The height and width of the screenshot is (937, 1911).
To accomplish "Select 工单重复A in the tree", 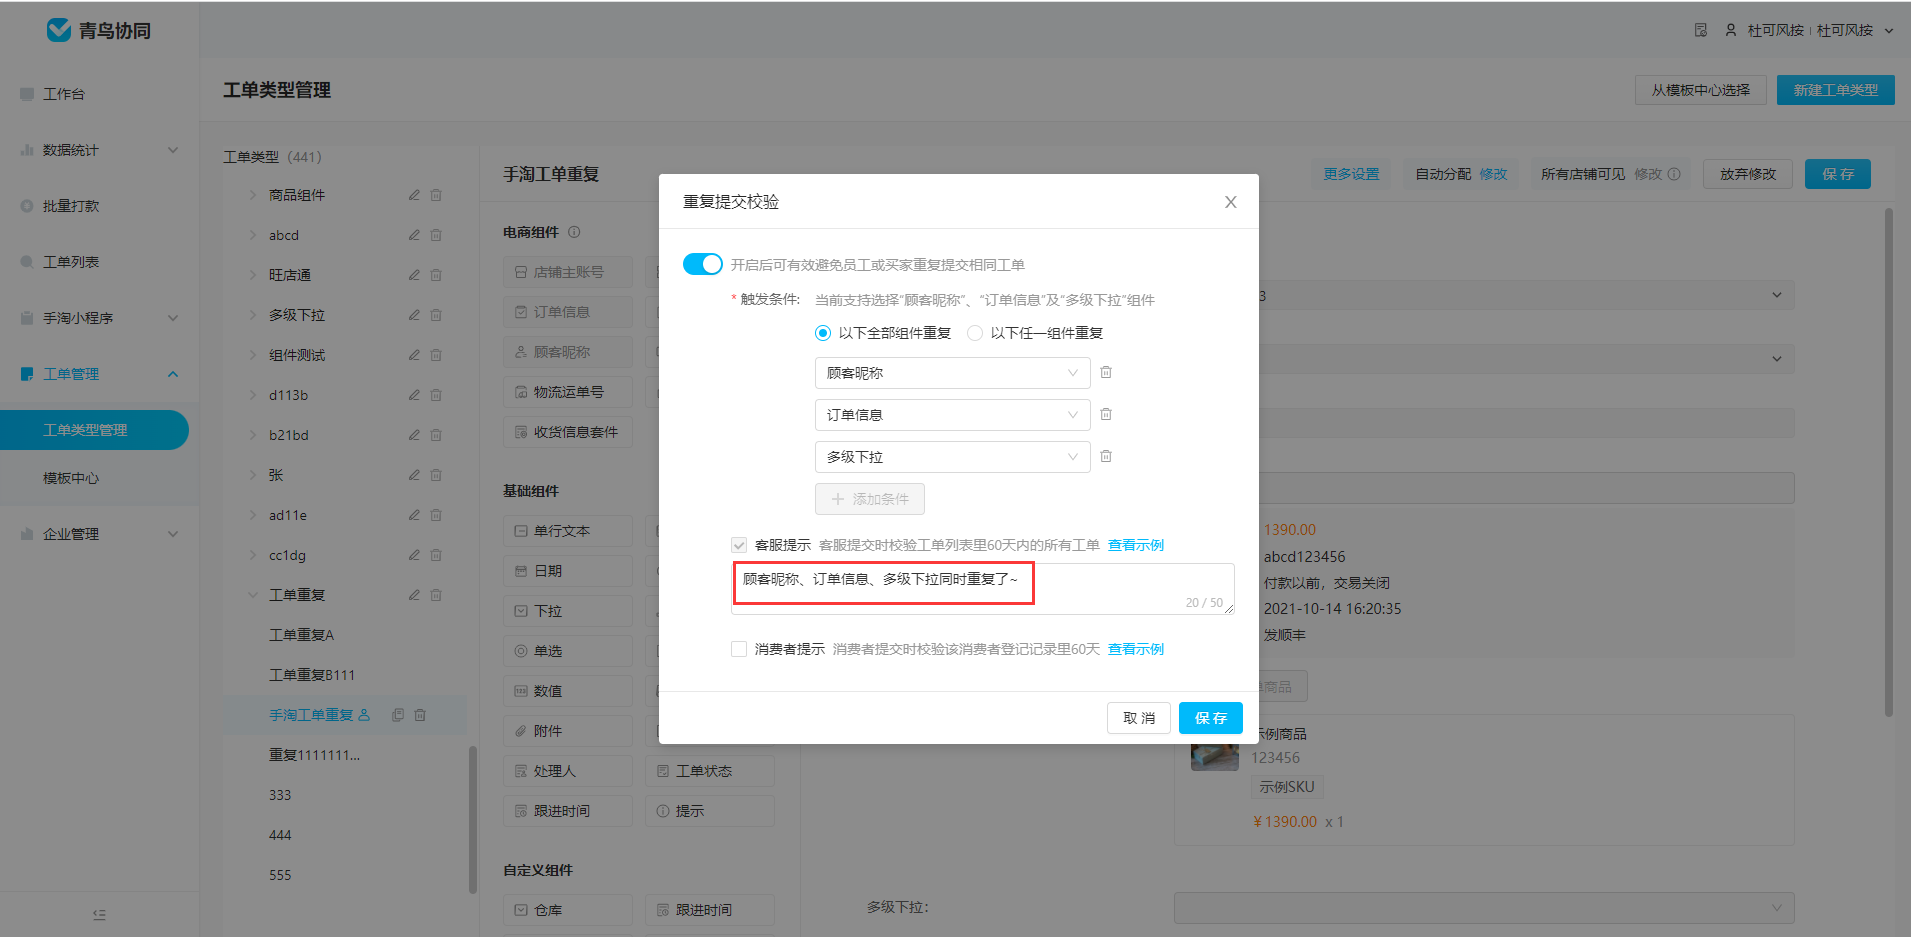I will 301,635.
